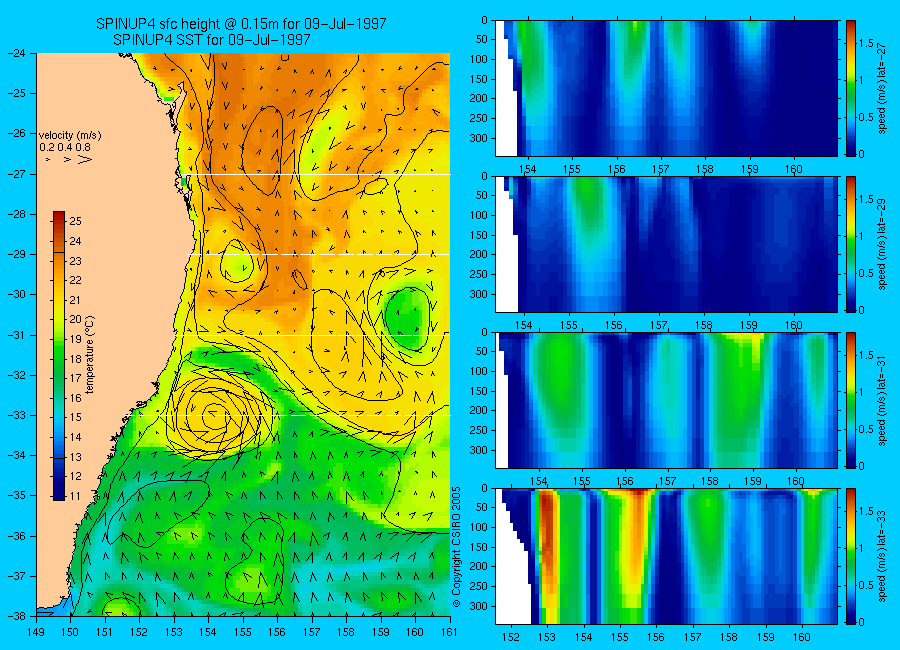Screen dimensions: 900x650
Task: Click the 0.5 tick on lat=-33 speed colorbar
Action: point(866,585)
